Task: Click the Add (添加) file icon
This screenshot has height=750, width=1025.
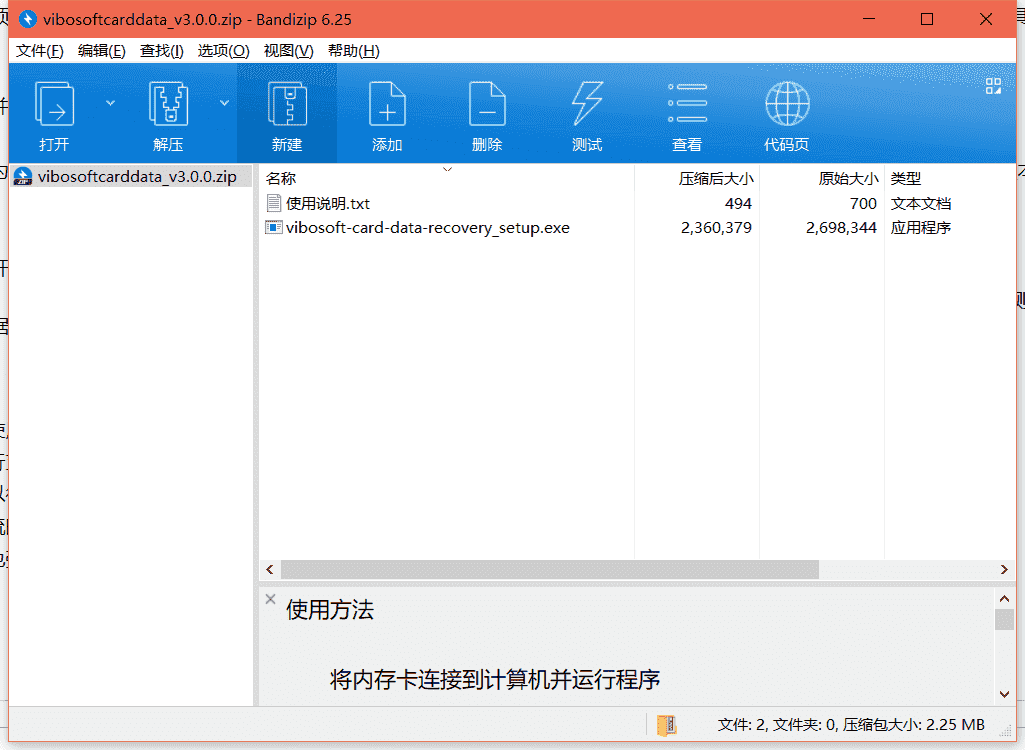Action: click(387, 105)
